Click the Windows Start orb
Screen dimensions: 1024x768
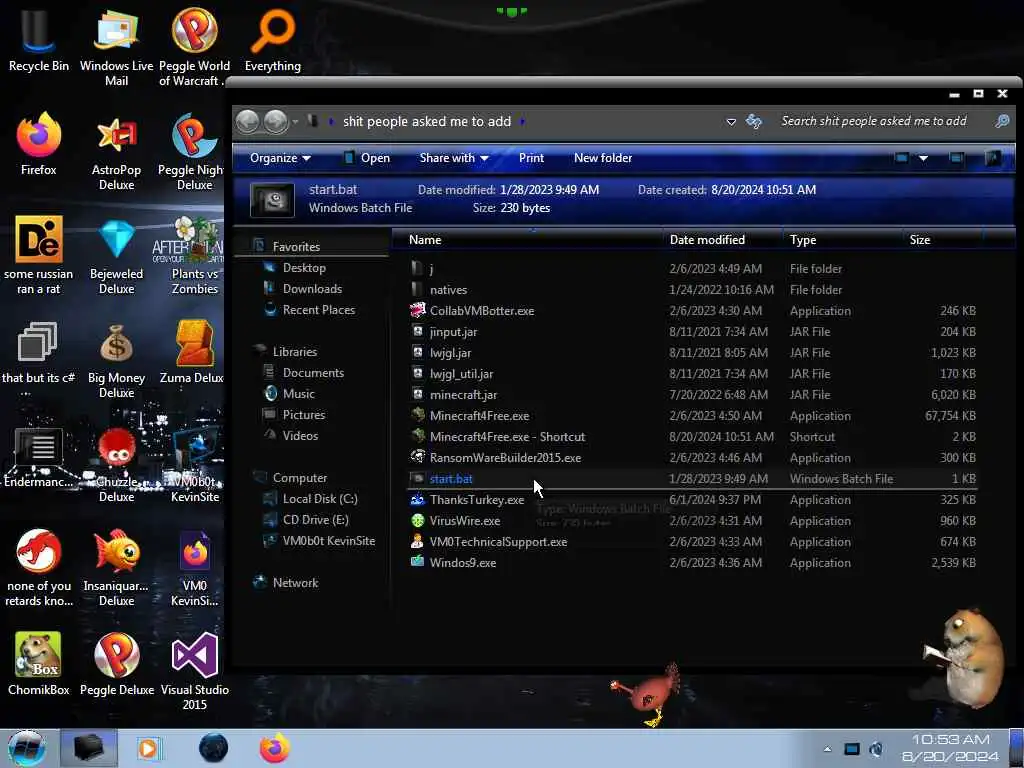(26, 748)
